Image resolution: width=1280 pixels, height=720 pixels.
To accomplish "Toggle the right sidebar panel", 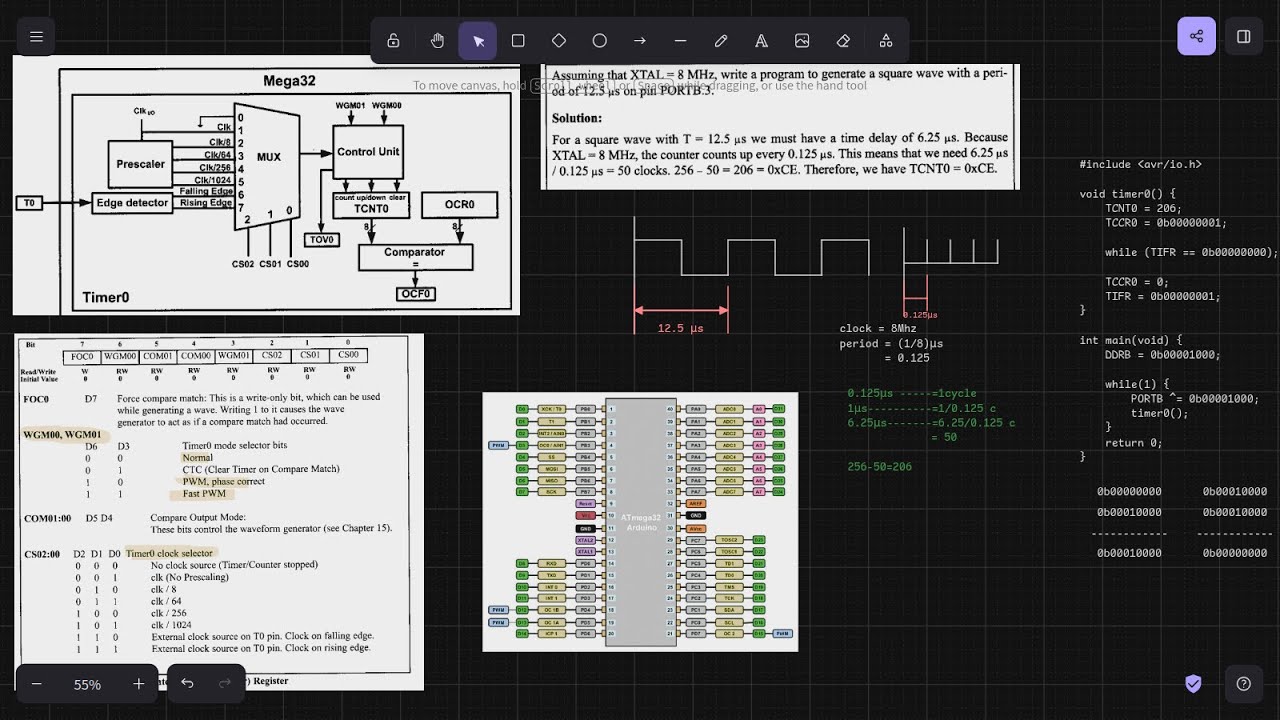I will tap(1243, 37).
